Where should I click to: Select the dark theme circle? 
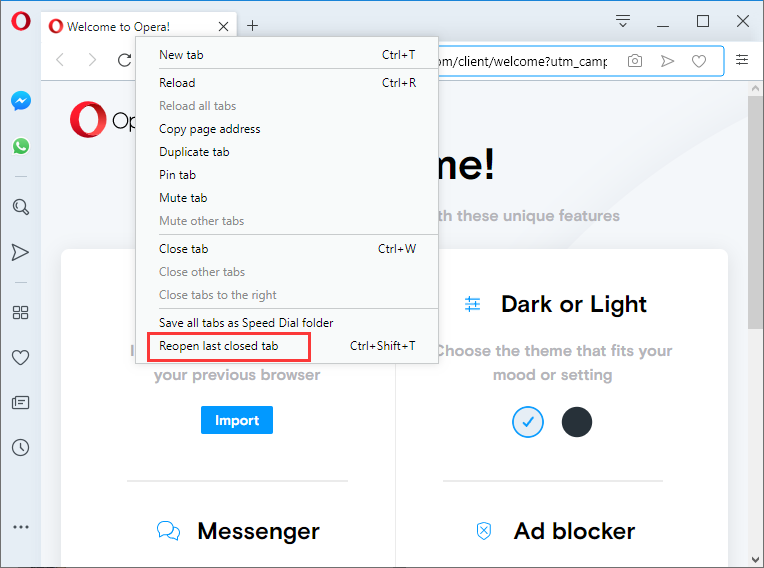[577, 422]
